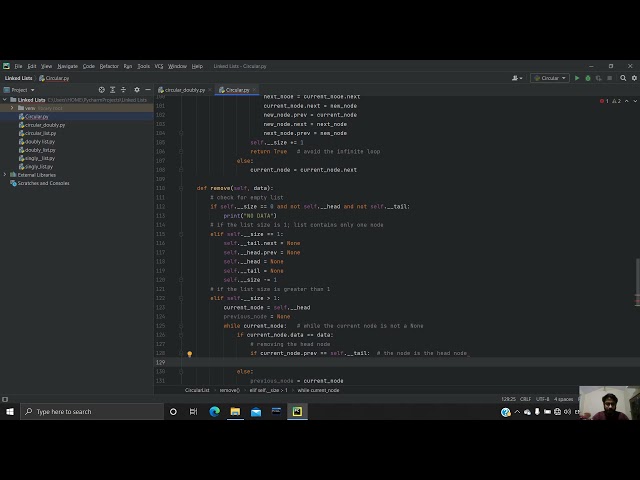The width and height of the screenshot is (640, 480).
Task: Click the grey Stop button in toolbar
Action: click(x=609, y=78)
